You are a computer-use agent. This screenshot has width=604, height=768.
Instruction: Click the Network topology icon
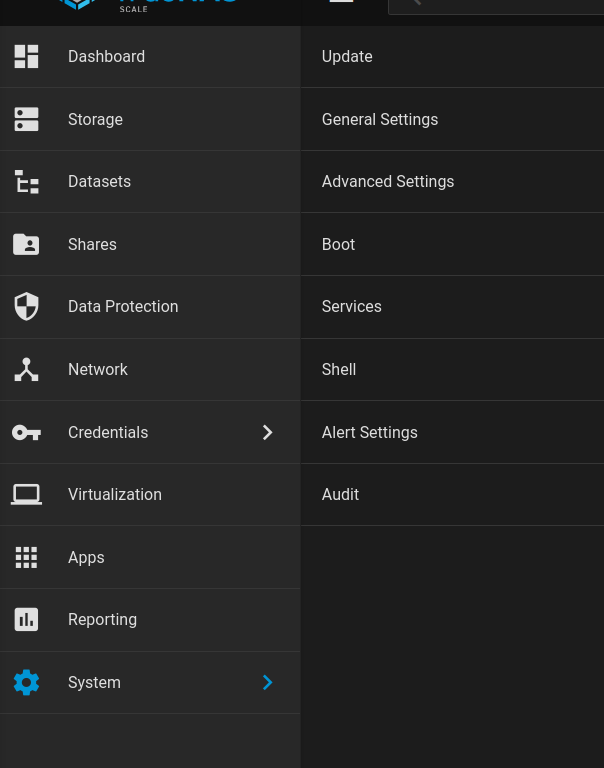[26, 369]
